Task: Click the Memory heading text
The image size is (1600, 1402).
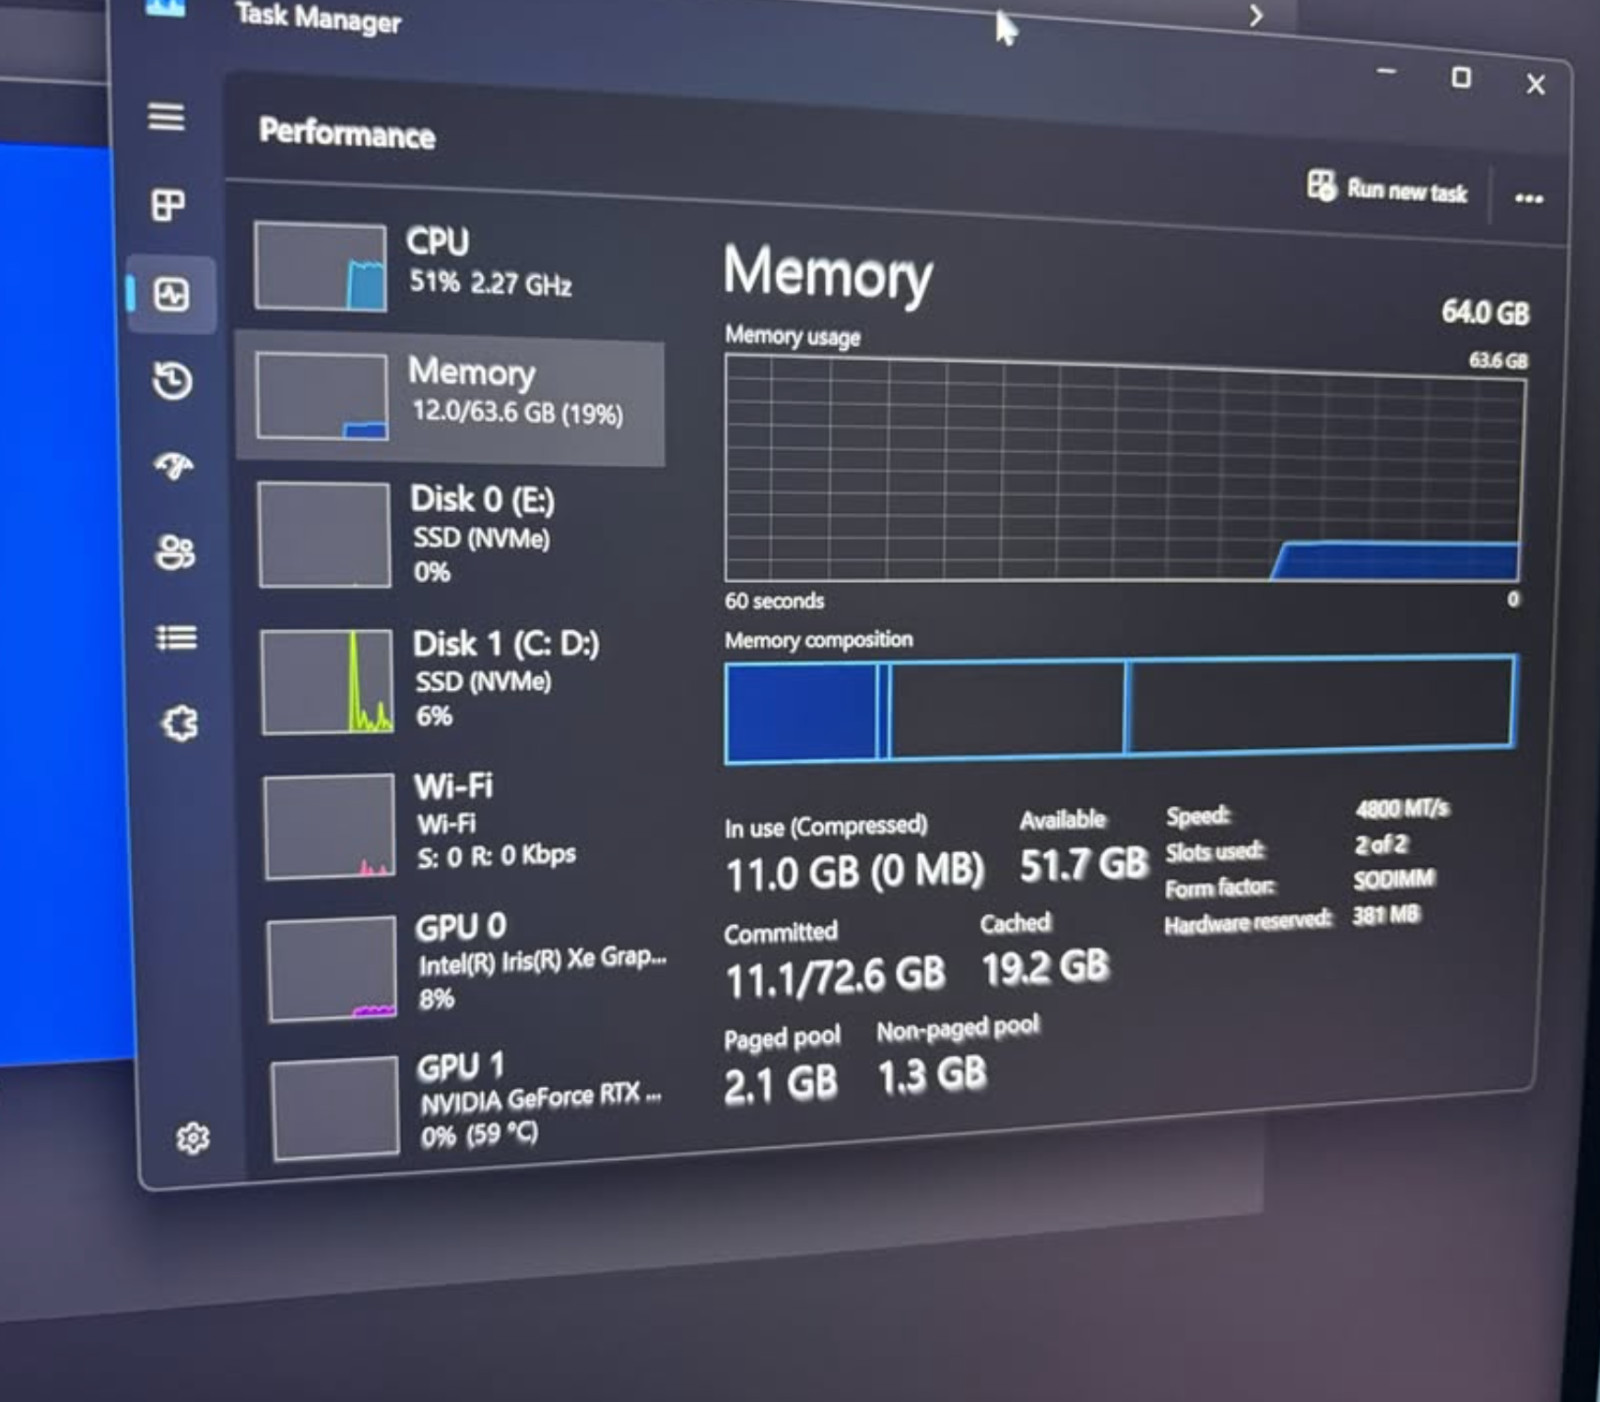Action: click(x=827, y=273)
